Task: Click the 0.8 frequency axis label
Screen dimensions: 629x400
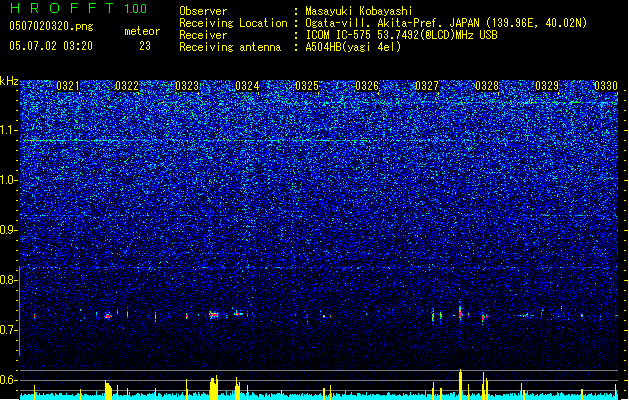Action: coord(8,280)
